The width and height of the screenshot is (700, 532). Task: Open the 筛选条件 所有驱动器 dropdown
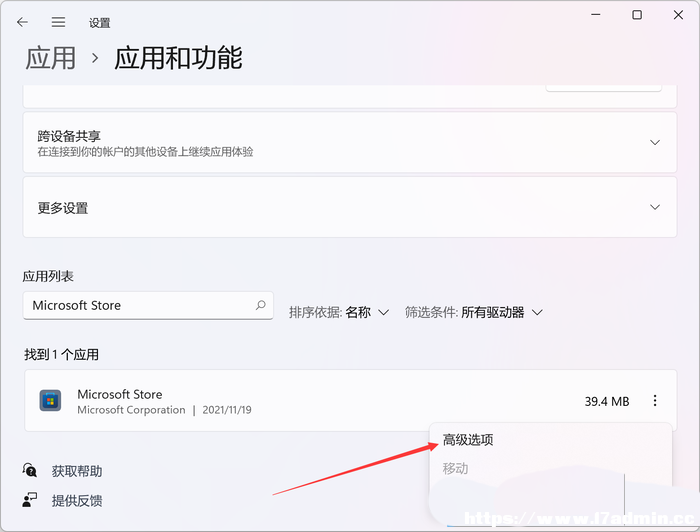click(x=474, y=312)
